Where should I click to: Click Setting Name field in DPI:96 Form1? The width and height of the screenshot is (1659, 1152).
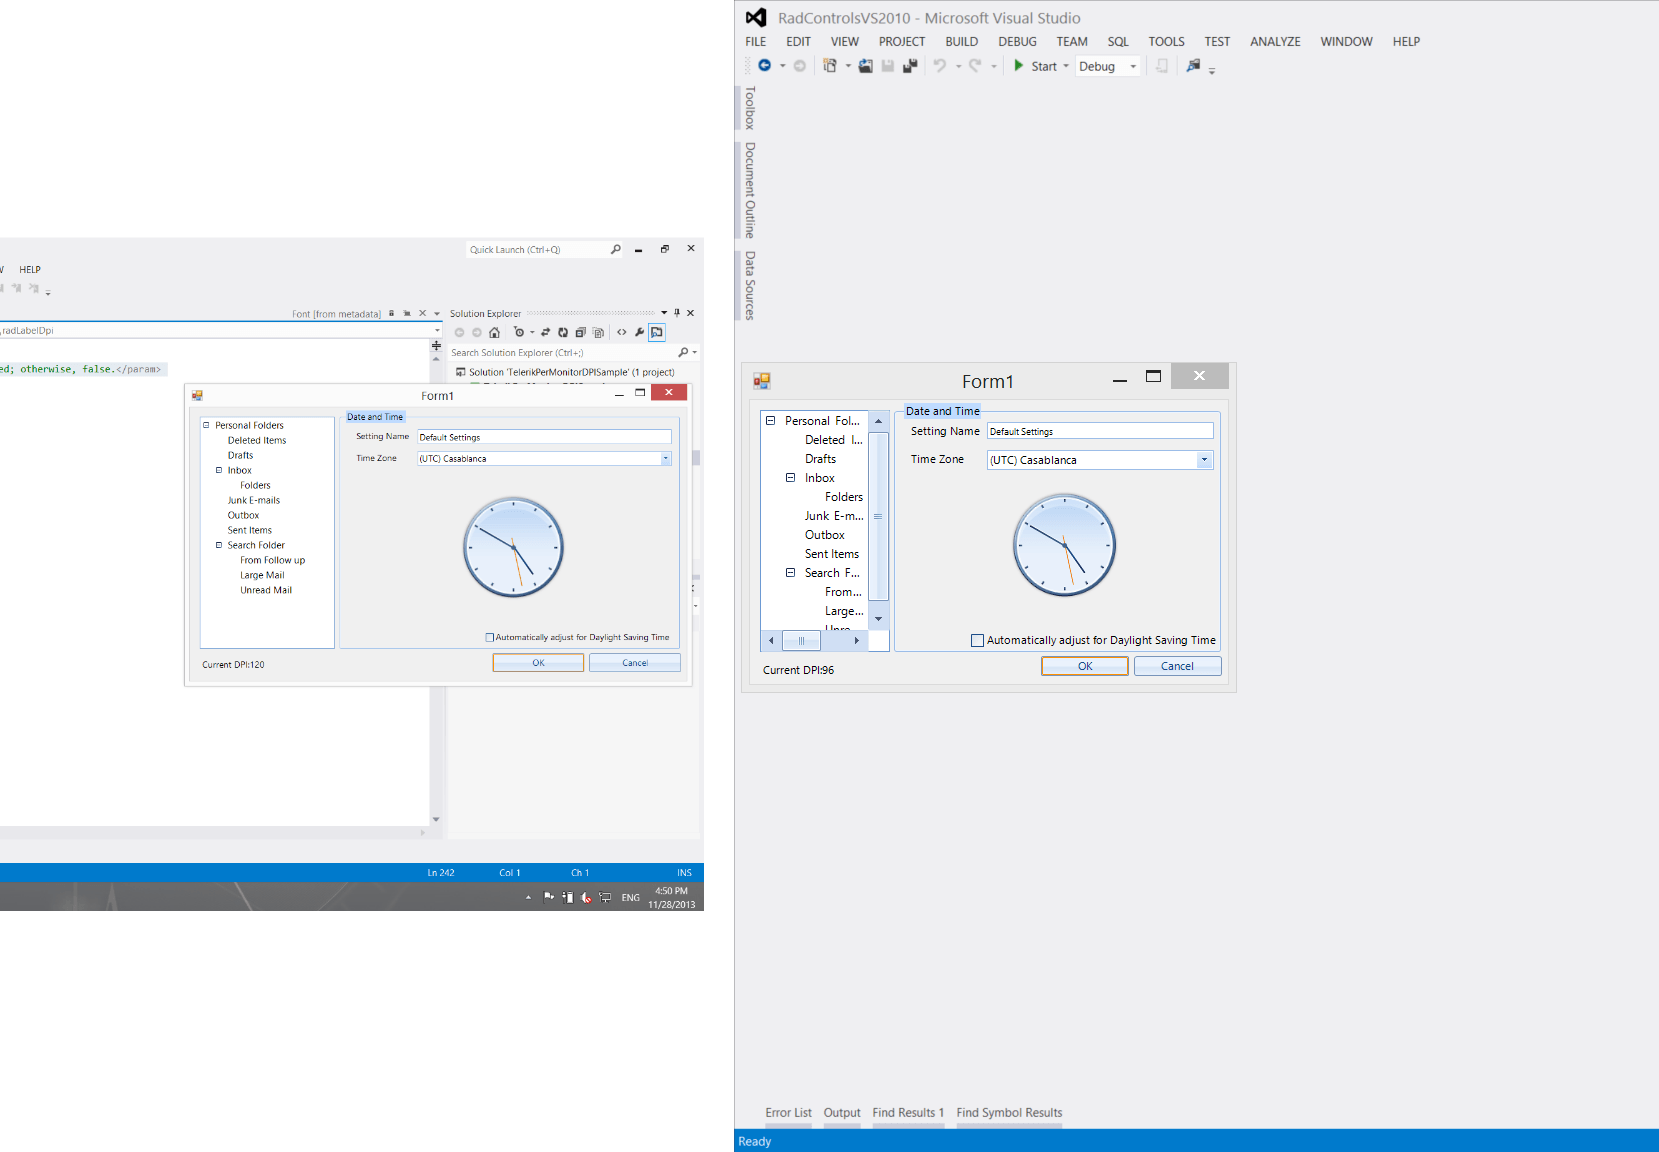pyautogui.click(x=1100, y=431)
